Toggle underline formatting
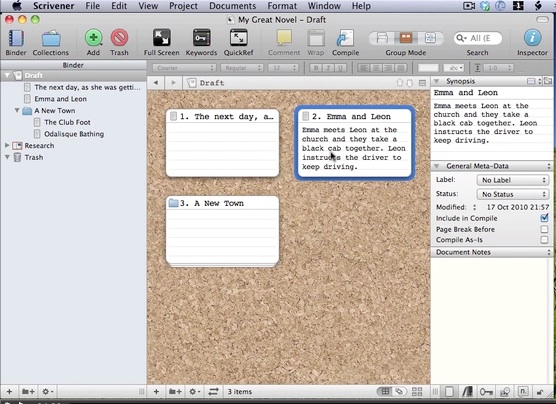 pyautogui.click(x=341, y=68)
